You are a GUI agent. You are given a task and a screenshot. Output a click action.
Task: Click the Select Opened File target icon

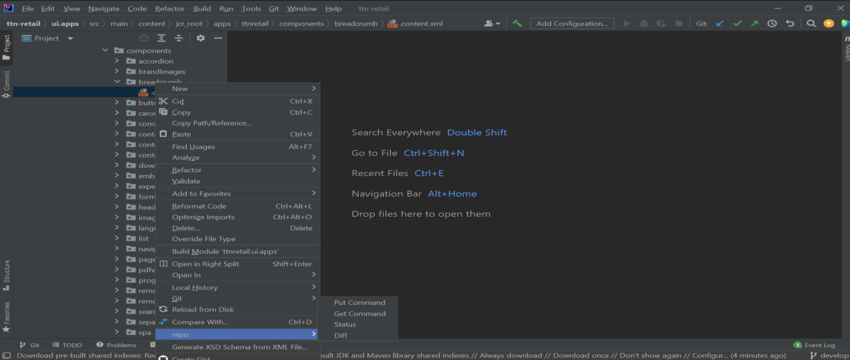click(144, 38)
